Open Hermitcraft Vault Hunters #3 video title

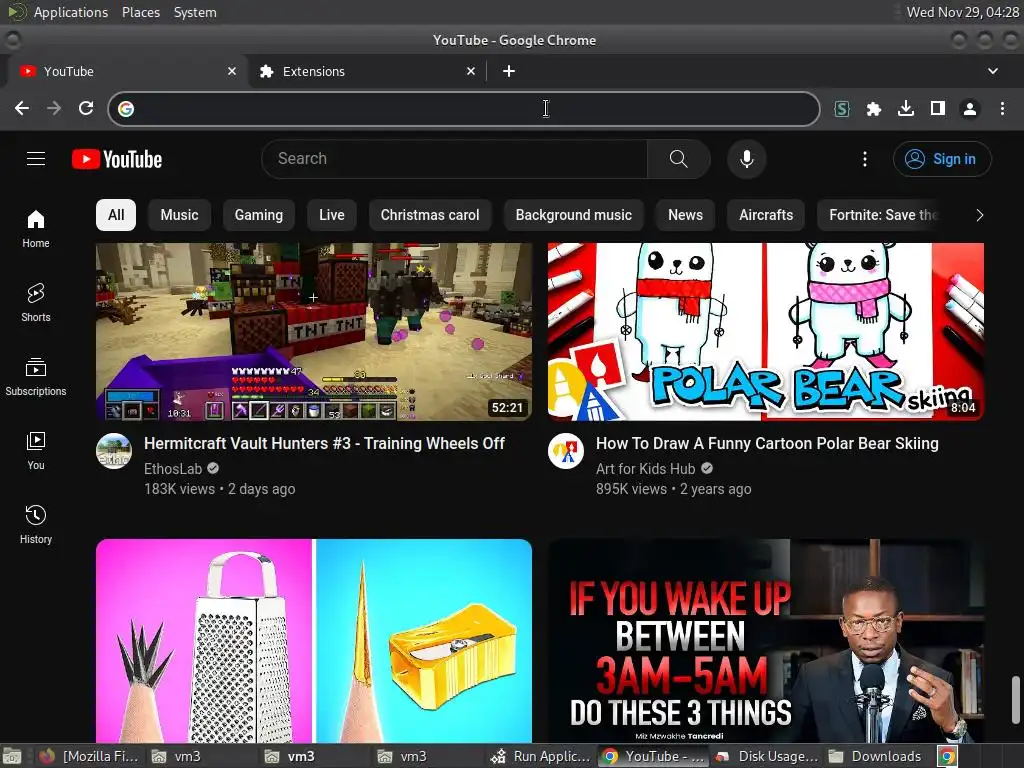coord(324,443)
